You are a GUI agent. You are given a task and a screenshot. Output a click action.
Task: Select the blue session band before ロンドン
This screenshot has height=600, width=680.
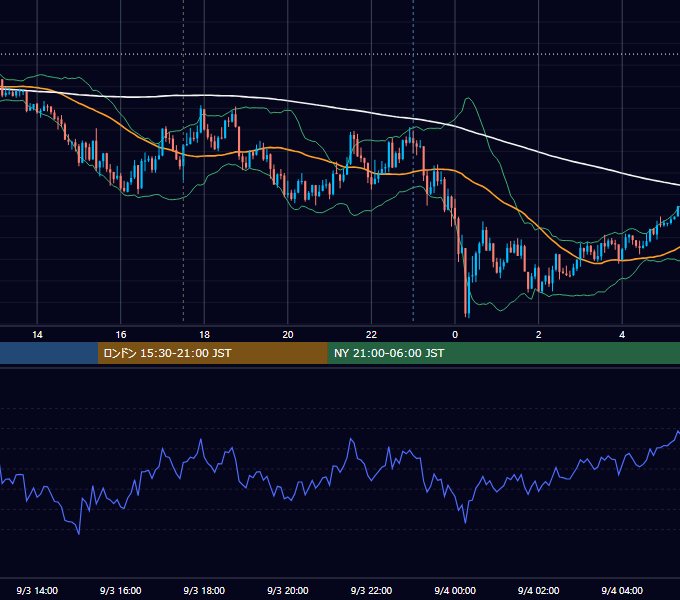(x=49, y=353)
